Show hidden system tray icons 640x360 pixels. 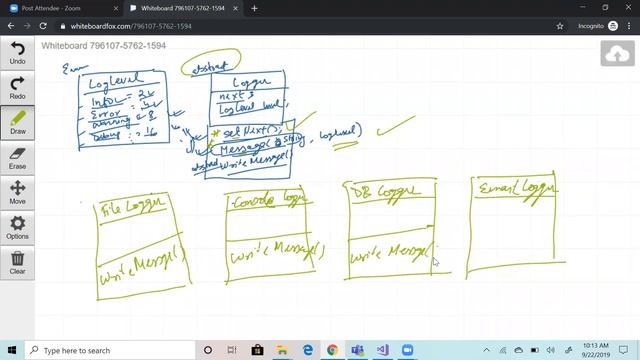(x=487, y=350)
